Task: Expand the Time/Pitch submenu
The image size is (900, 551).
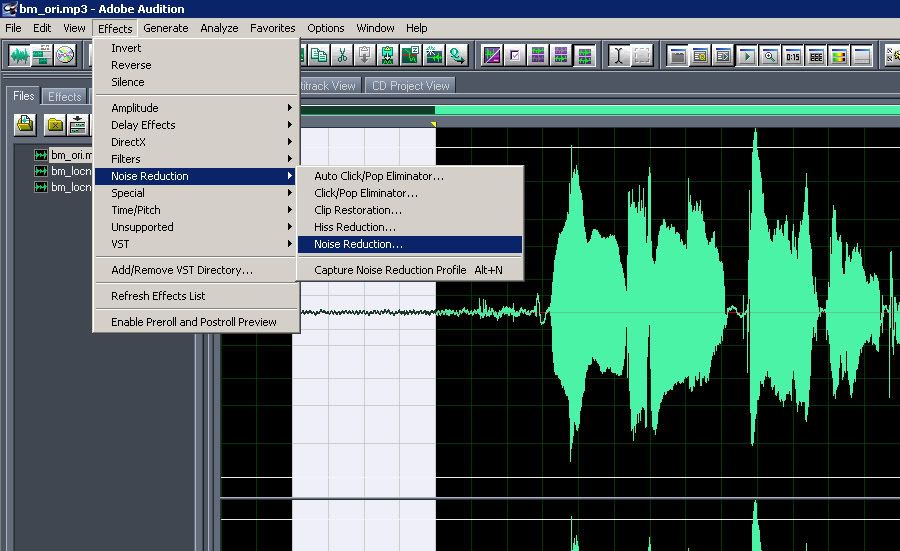Action: point(195,210)
